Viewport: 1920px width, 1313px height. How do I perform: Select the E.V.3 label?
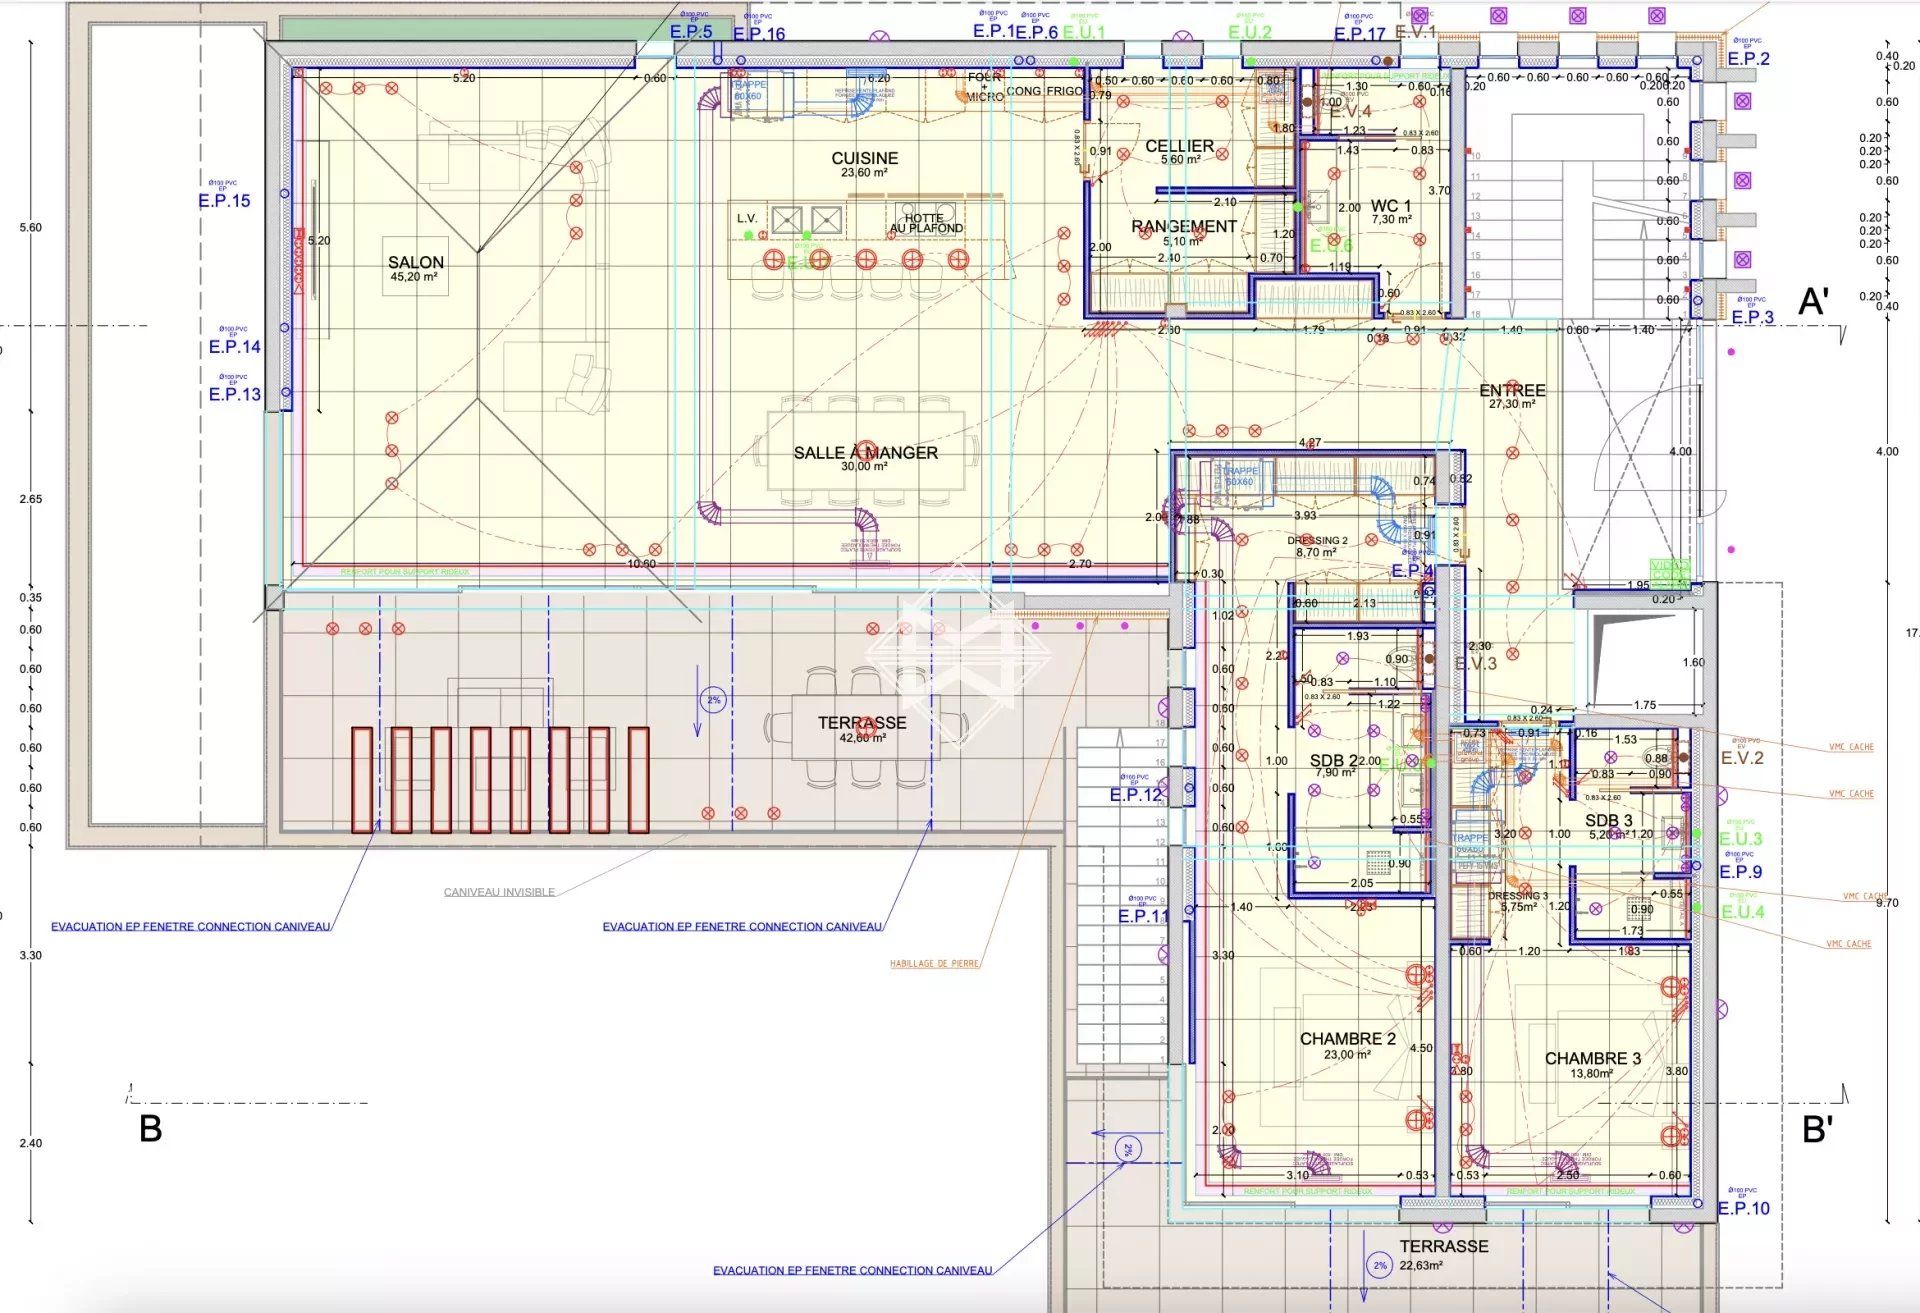[1475, 664]
